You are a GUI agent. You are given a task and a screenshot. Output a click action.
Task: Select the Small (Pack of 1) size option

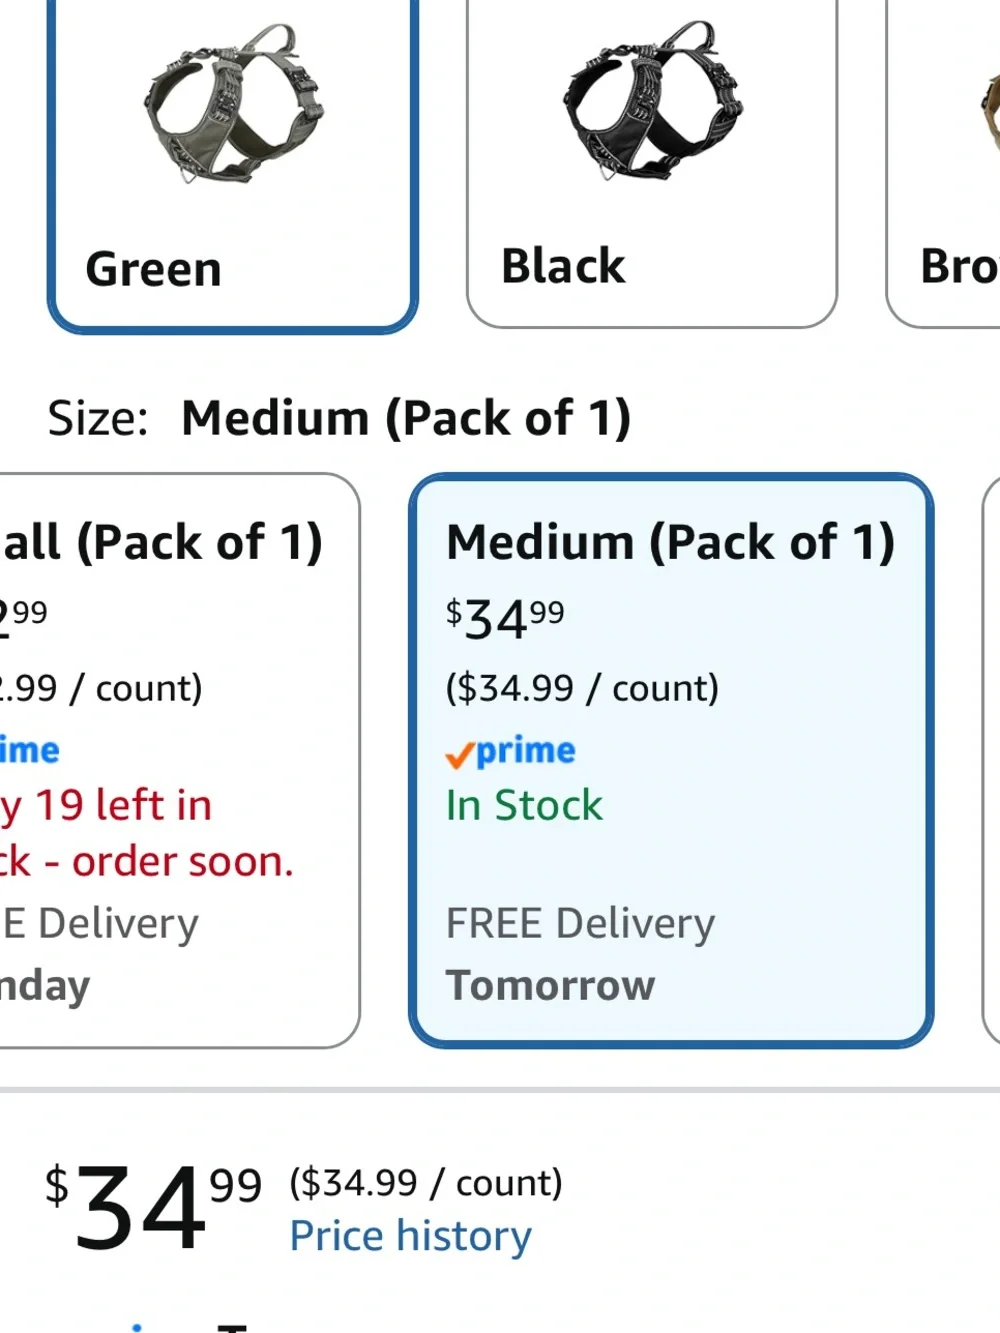179,761
